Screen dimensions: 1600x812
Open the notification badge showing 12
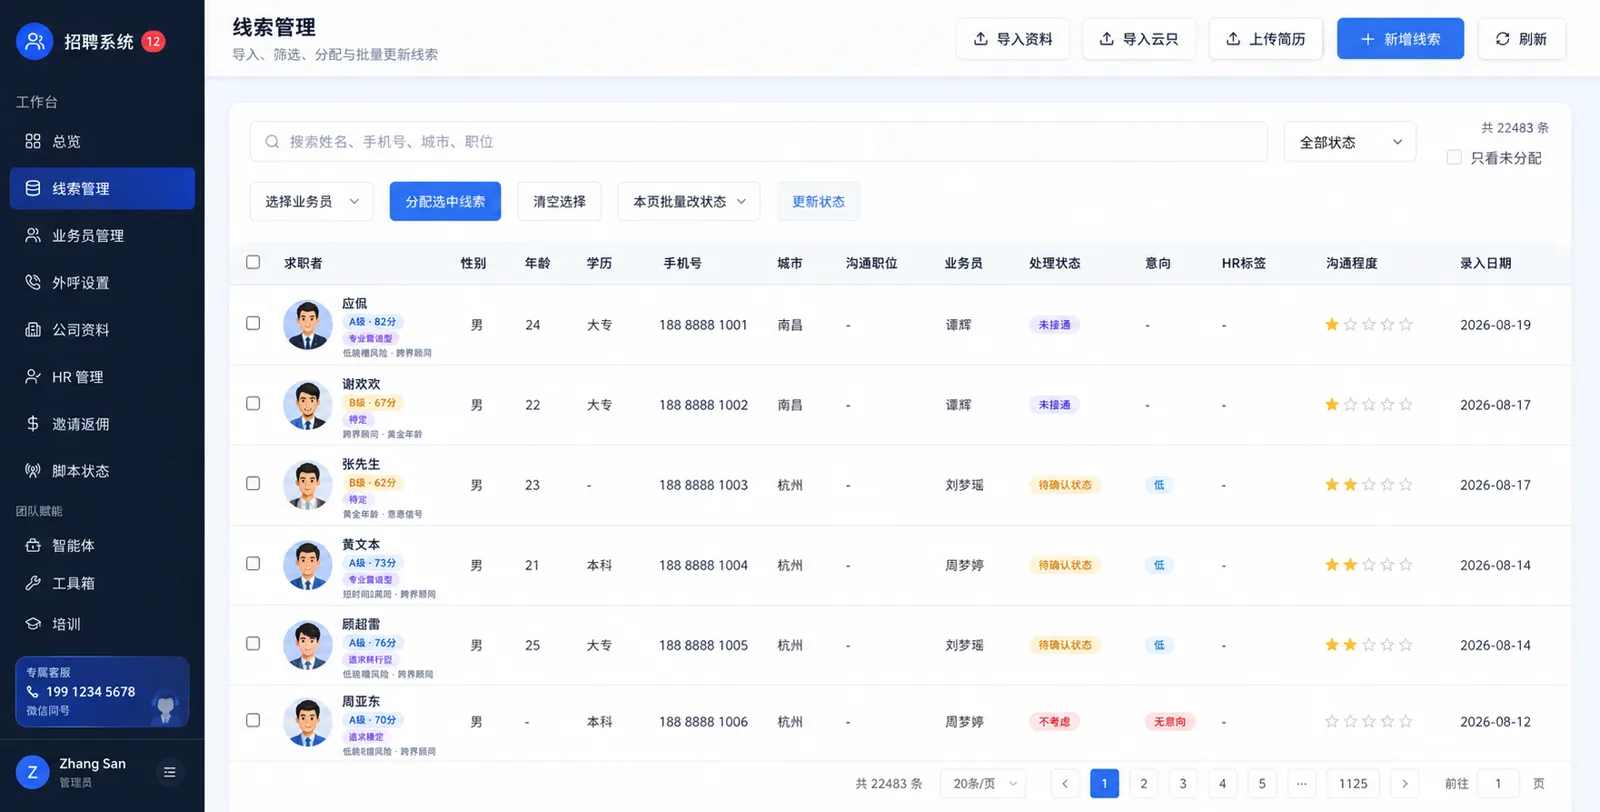[153, 41]
